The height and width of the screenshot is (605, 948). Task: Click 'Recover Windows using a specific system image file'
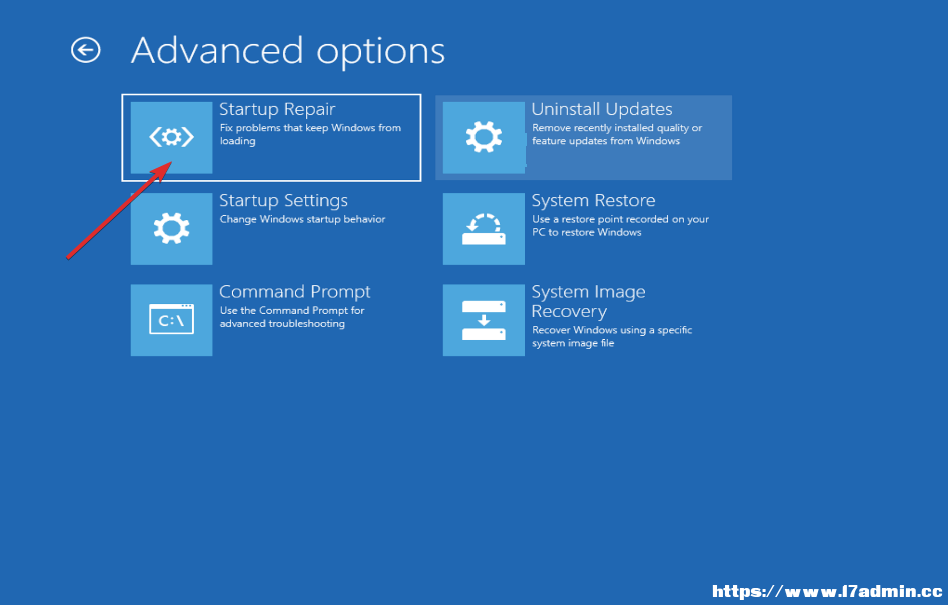tap(612, 337)
